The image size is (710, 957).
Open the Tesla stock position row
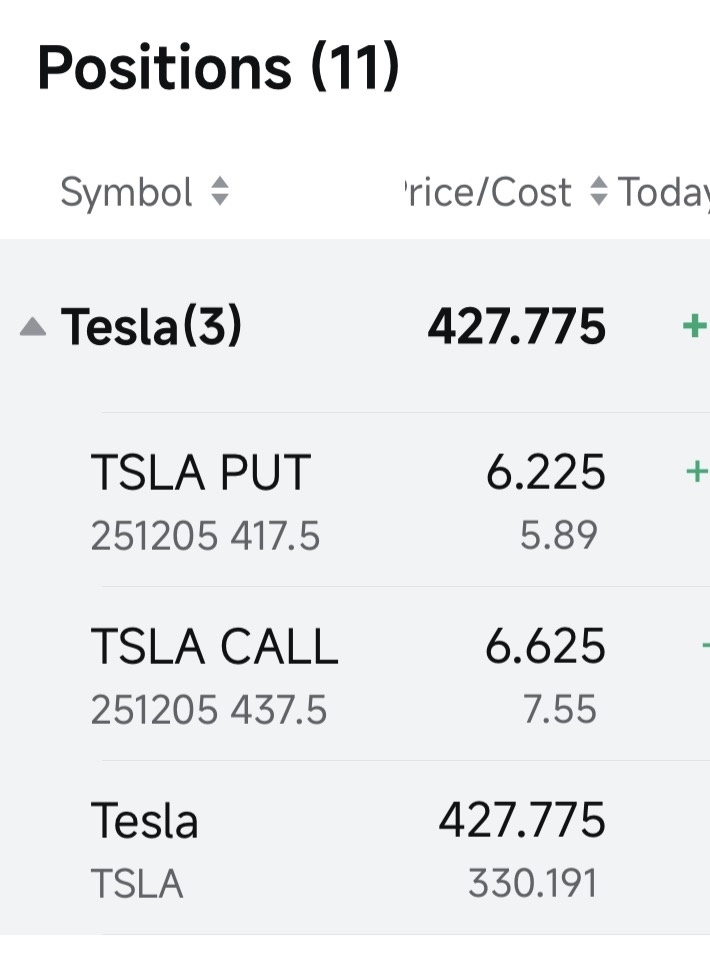click(x=355, y=848)
